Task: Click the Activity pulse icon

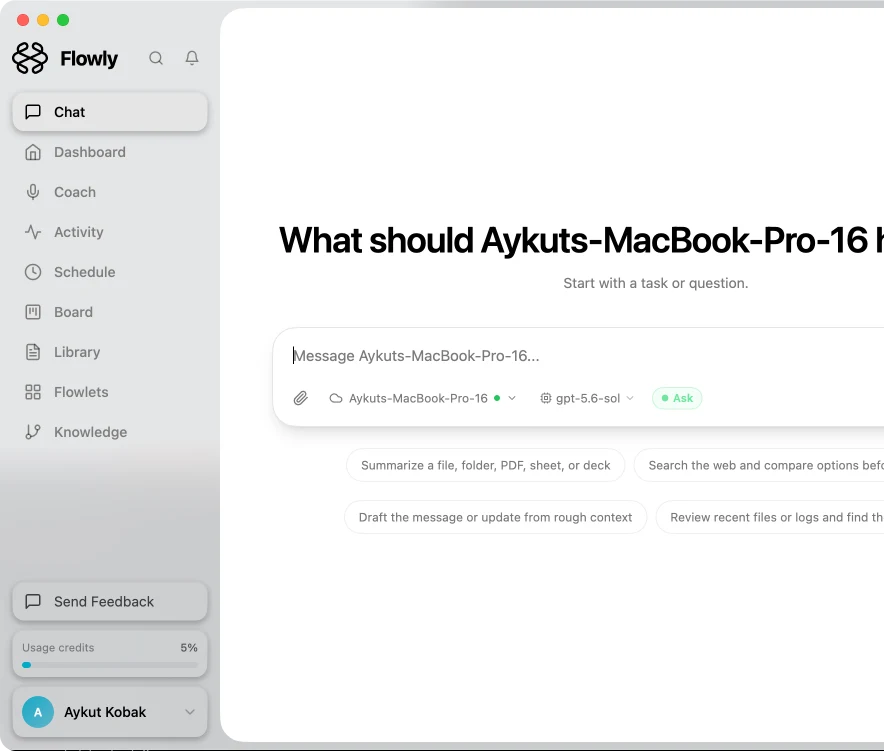Action: click(33, 232)
